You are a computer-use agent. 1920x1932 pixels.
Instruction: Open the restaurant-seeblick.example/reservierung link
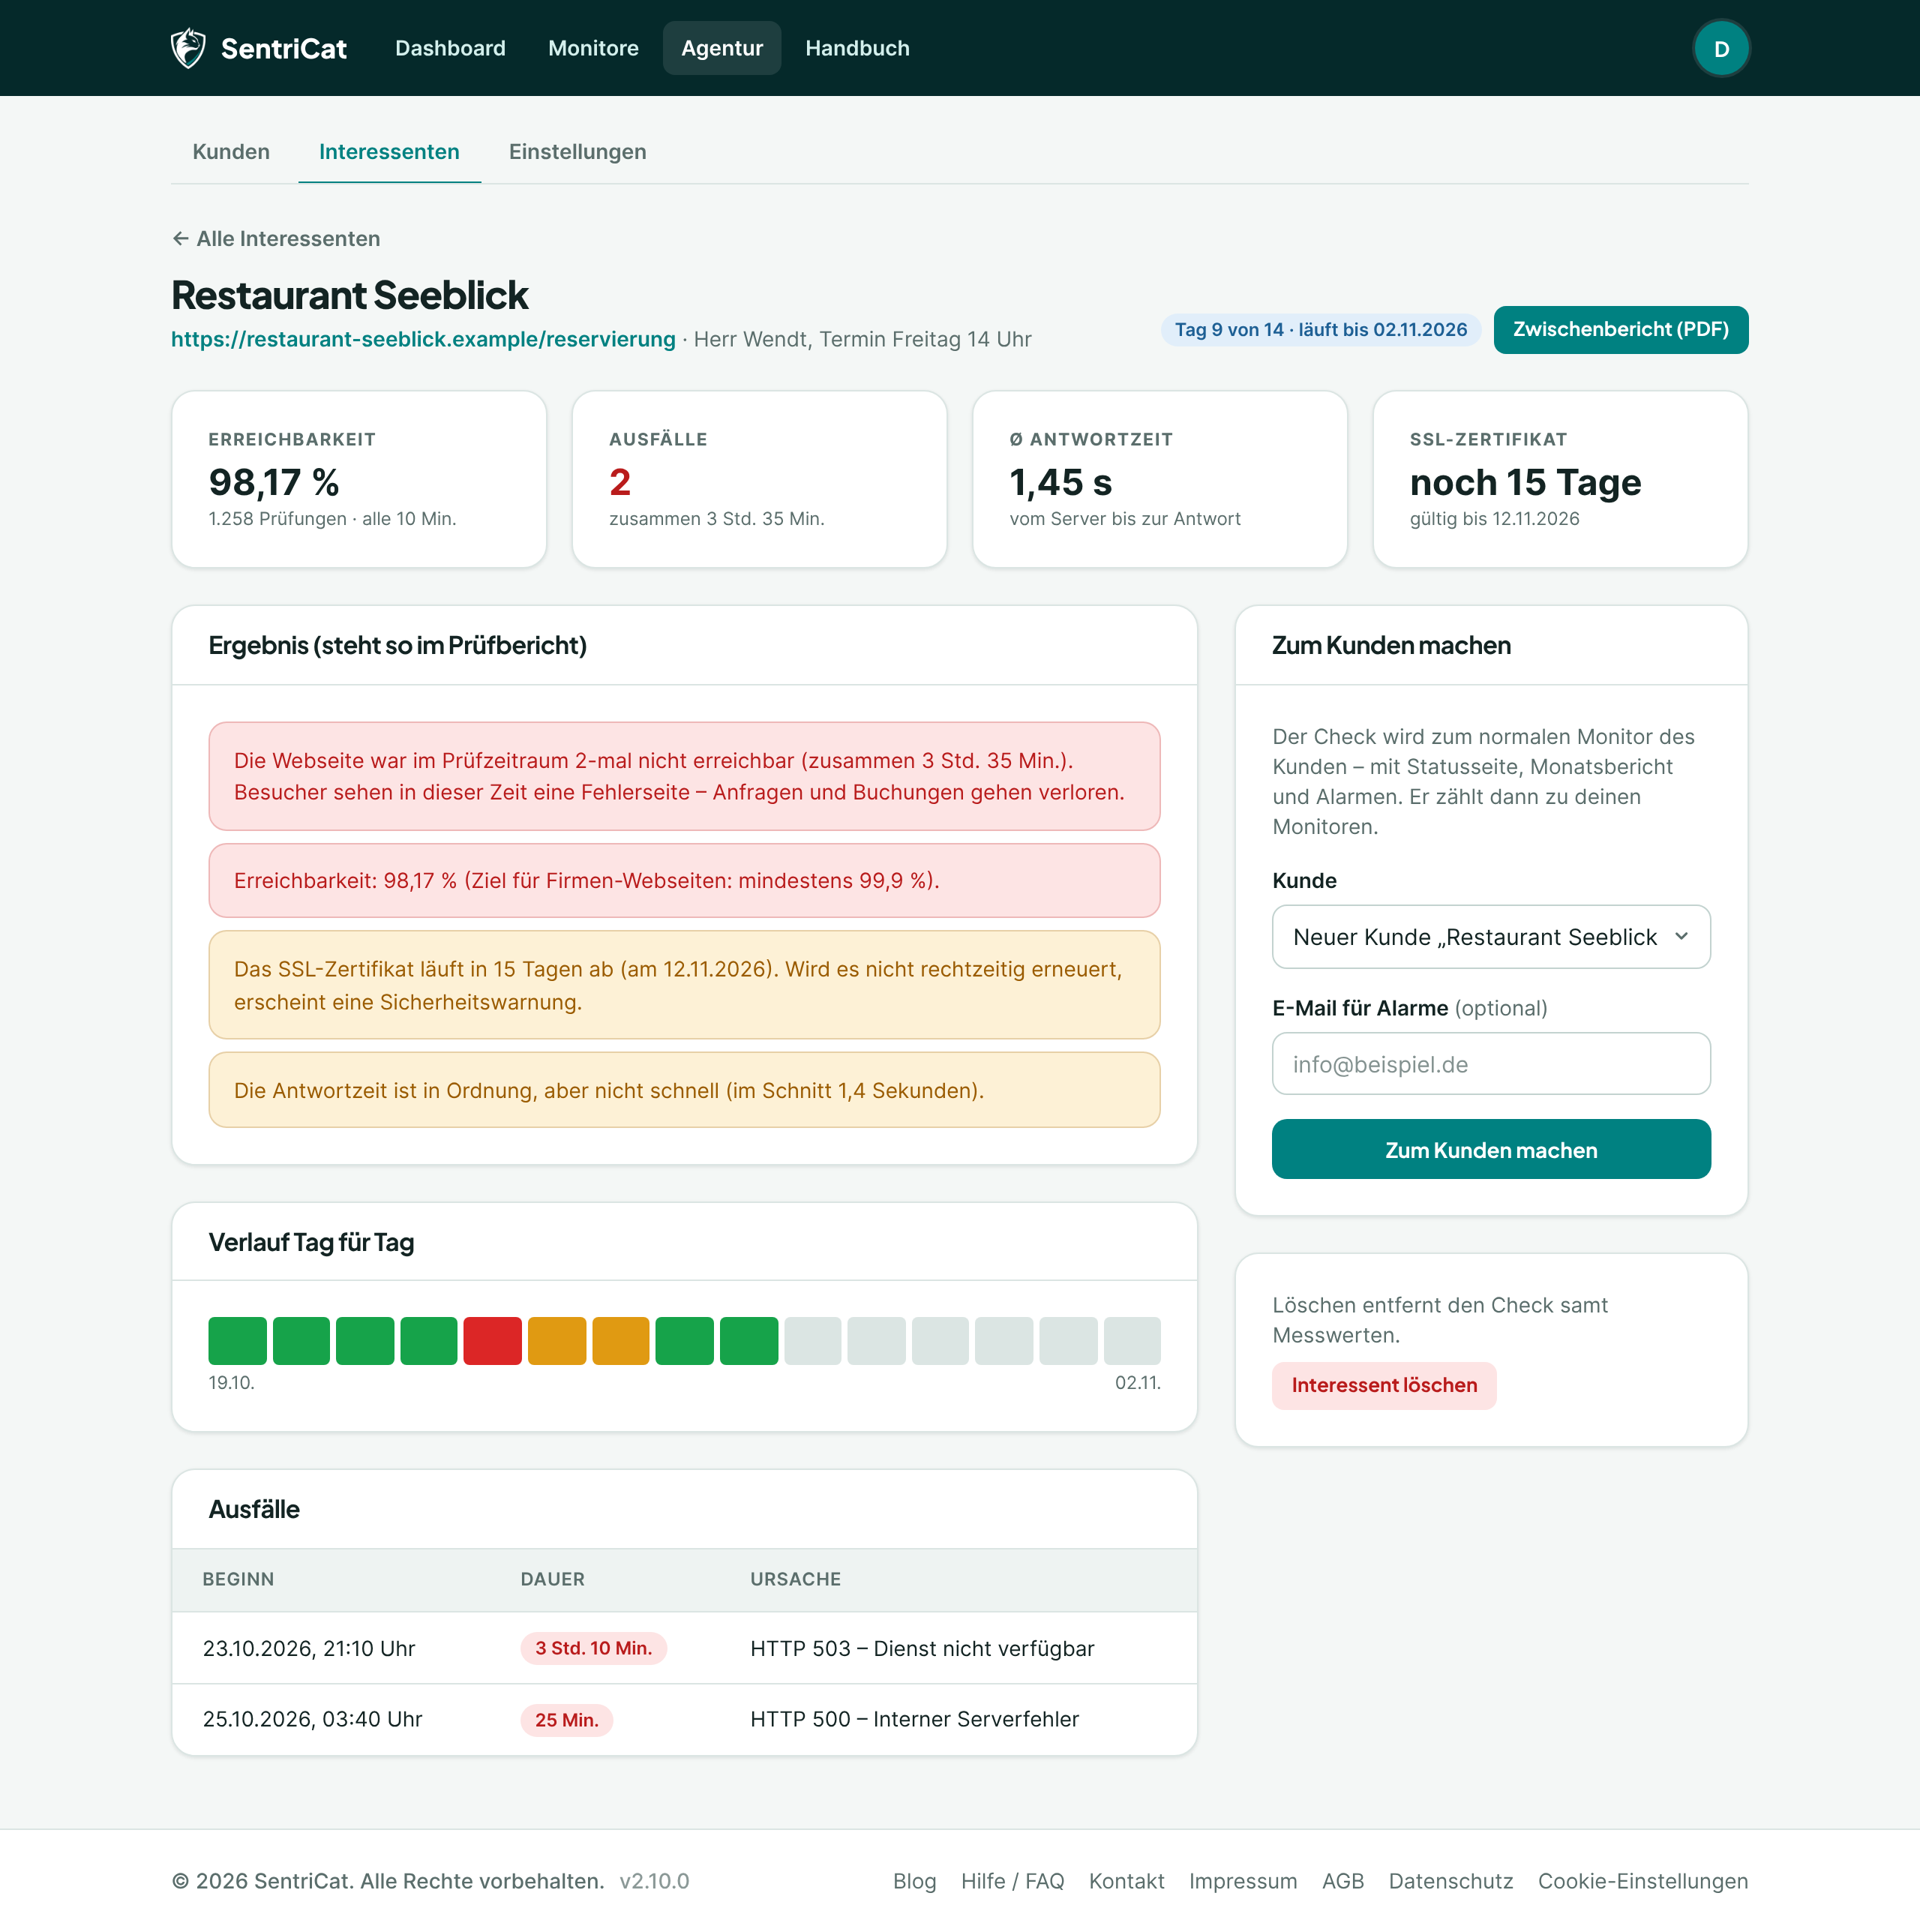click(x=423, y=339)
